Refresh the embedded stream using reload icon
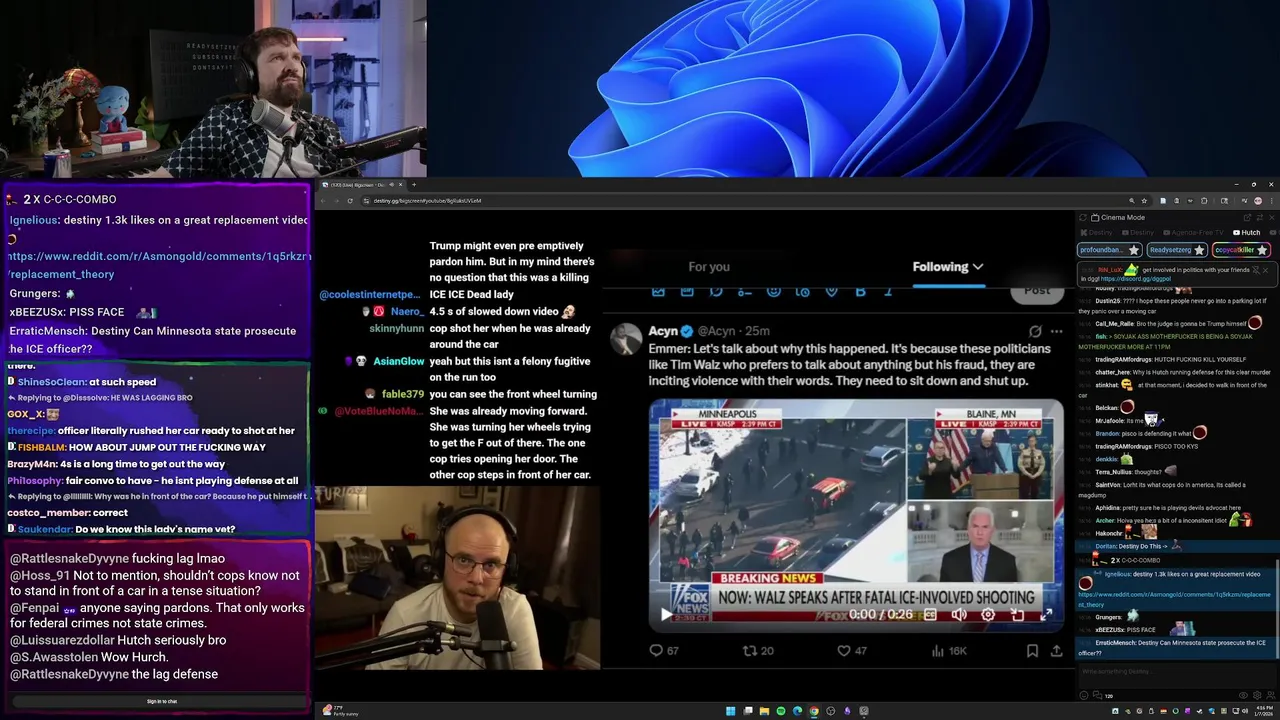Viewport: 1280px width, 720px height. pyautogui.click(x=1083, y=217)
